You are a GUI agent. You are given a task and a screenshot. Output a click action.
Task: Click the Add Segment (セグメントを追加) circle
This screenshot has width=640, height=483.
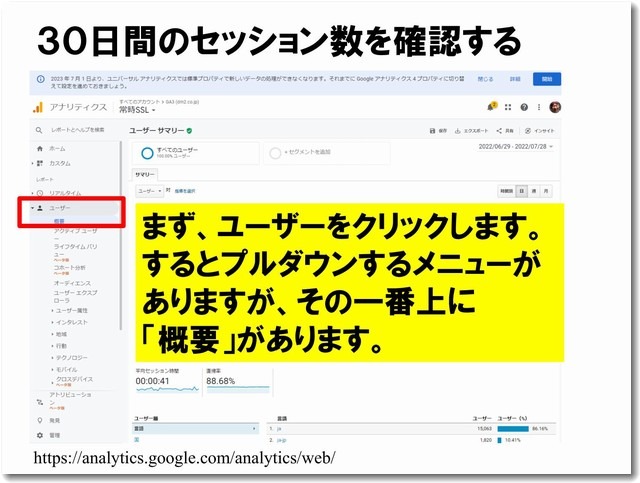coord(275,153)
